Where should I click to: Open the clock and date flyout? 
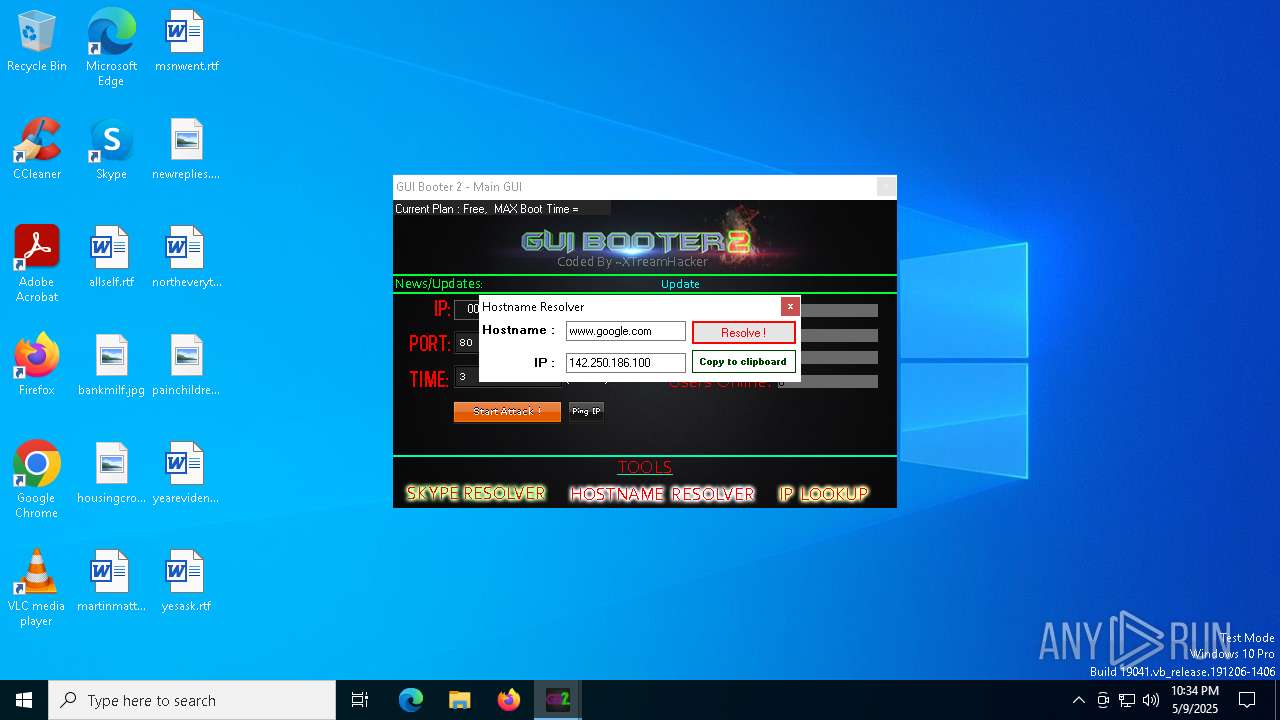pyautogui.click(x=1194, y=700)
